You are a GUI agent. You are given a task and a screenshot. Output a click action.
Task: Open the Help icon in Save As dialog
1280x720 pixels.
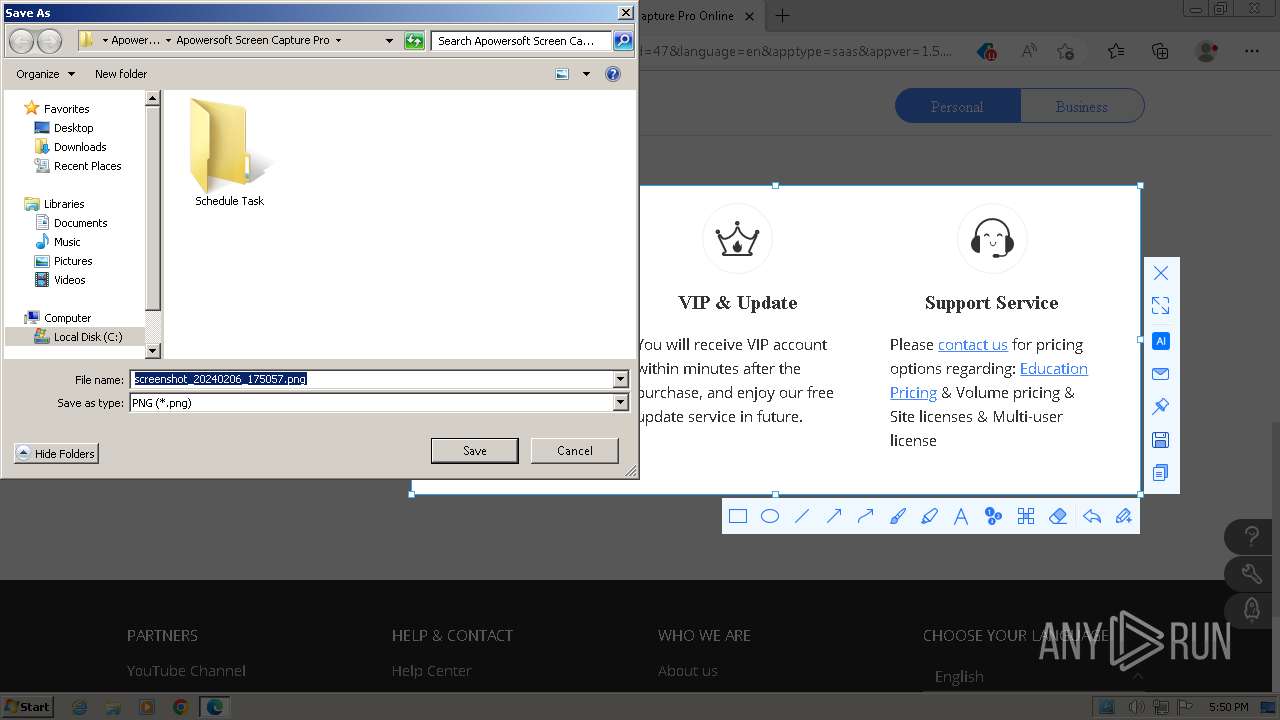pos(613,74)
